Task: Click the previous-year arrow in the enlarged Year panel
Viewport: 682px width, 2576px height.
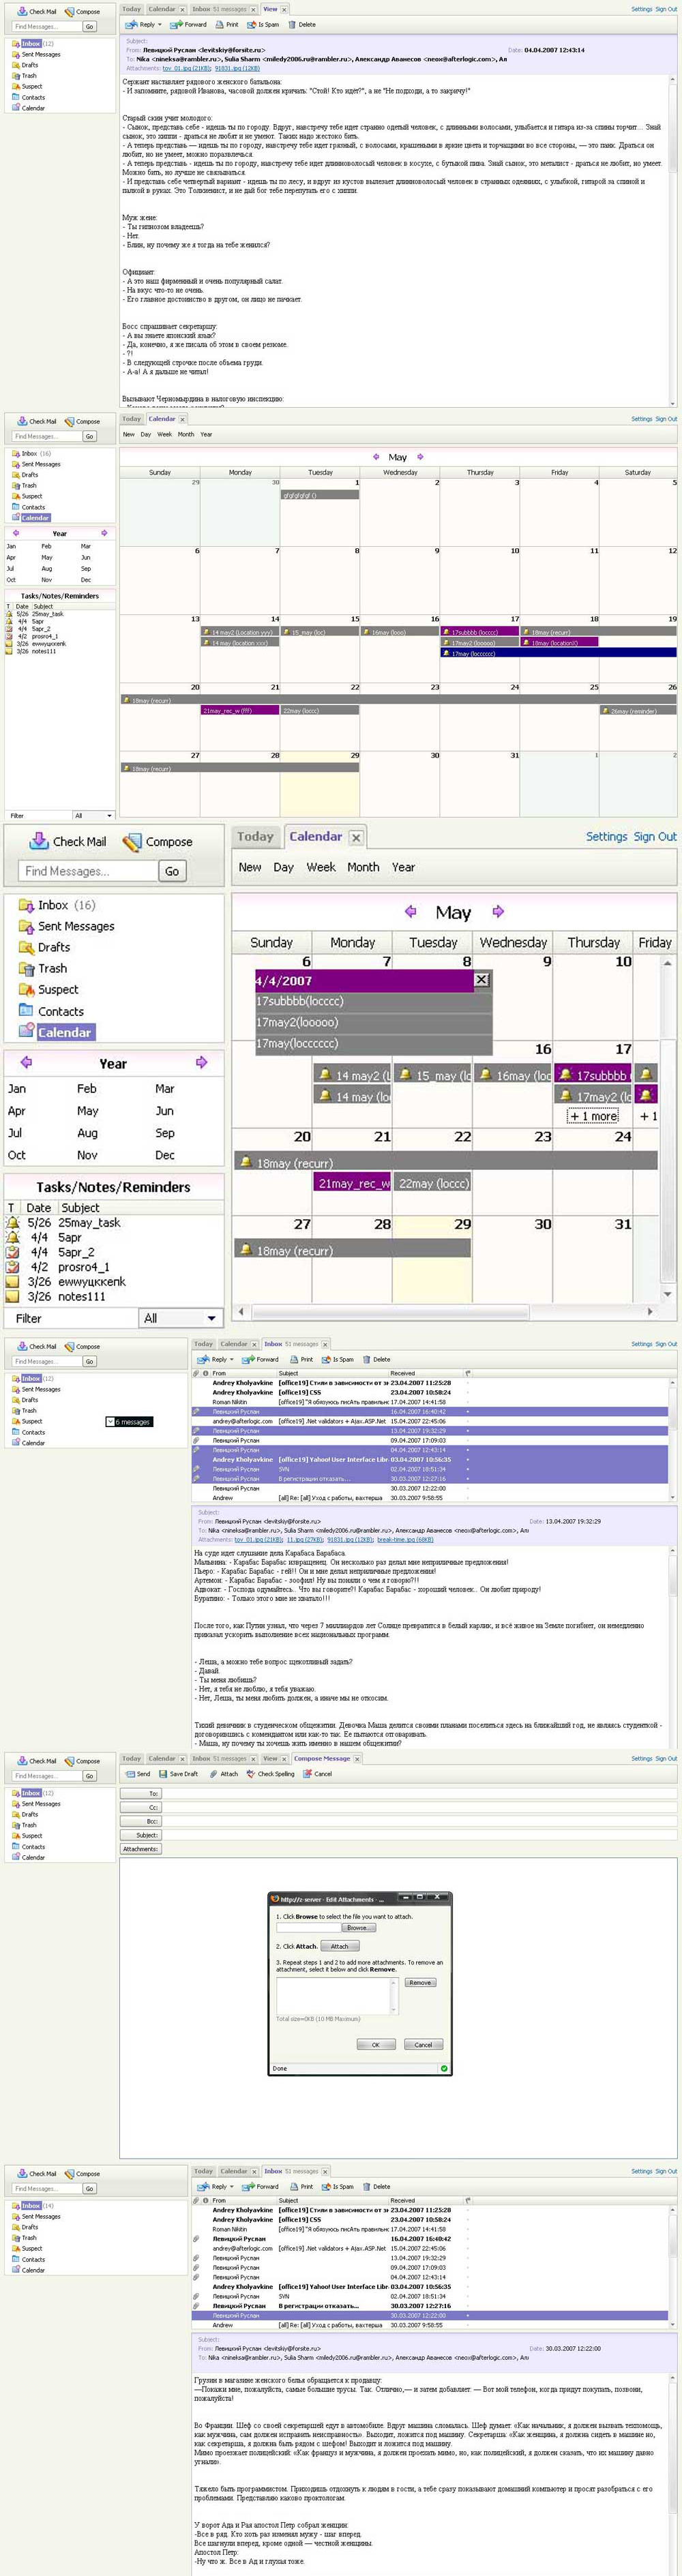Action: click(x=26, y=1062)
